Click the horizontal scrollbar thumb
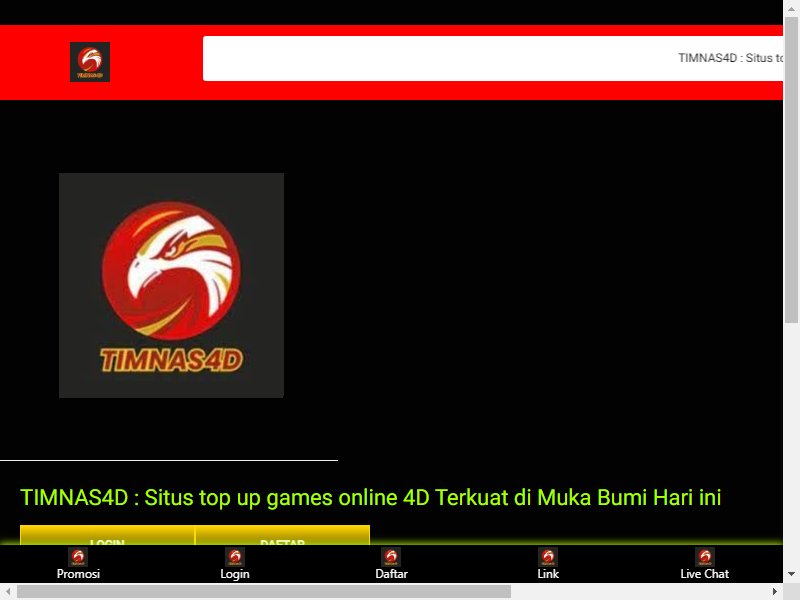The width and height of the screenshot is (800, 600). [x=264, y=591]
